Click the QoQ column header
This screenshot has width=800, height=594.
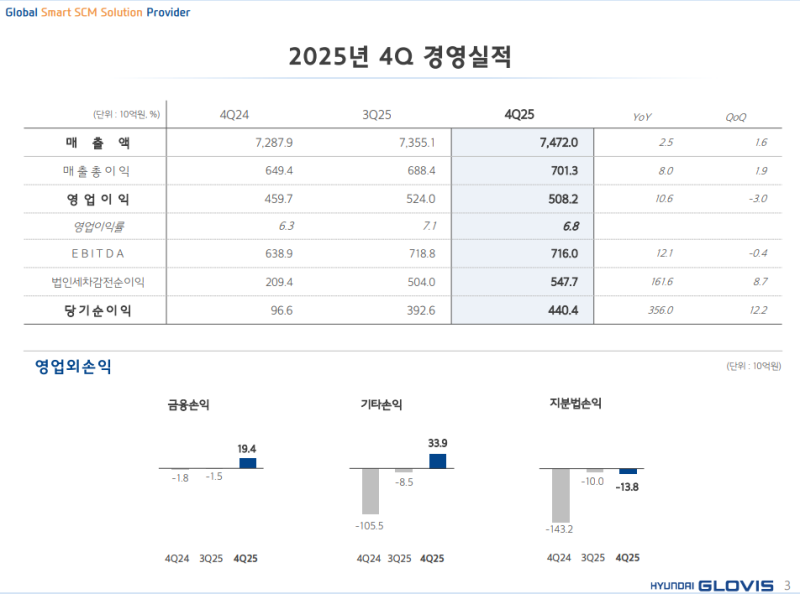point(736,117)
